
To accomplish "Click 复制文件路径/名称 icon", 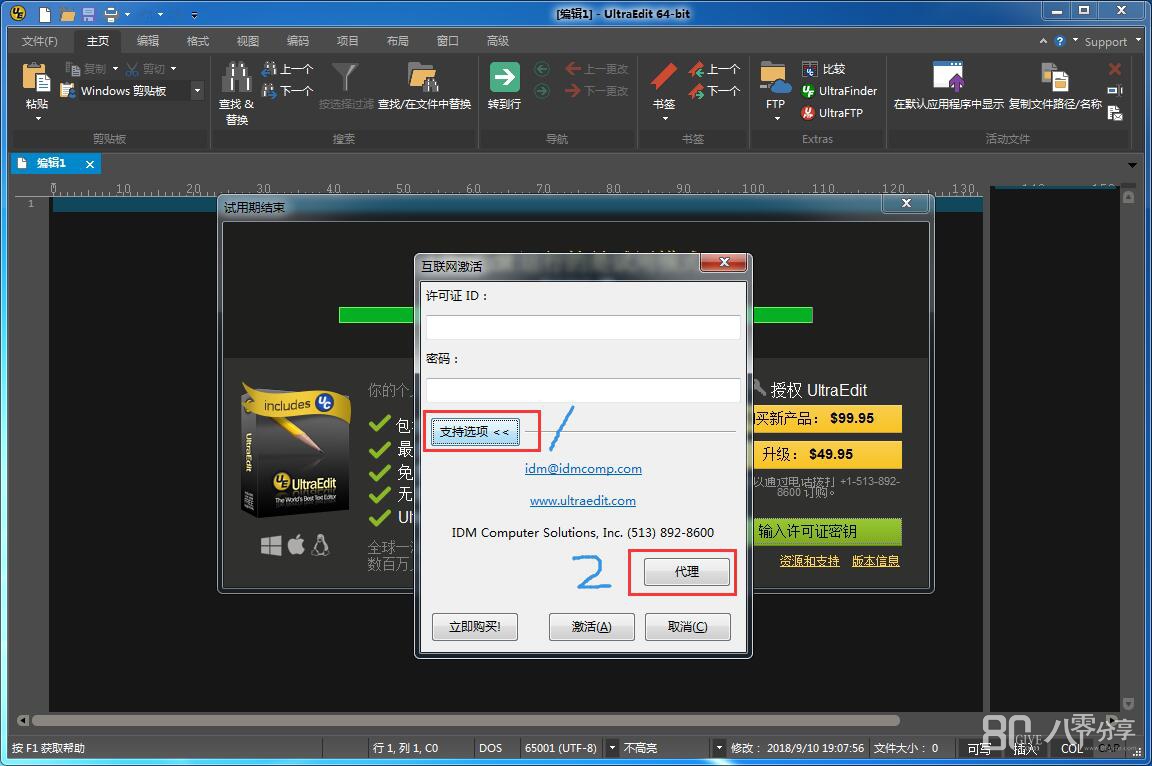I will pos(1055,77).
